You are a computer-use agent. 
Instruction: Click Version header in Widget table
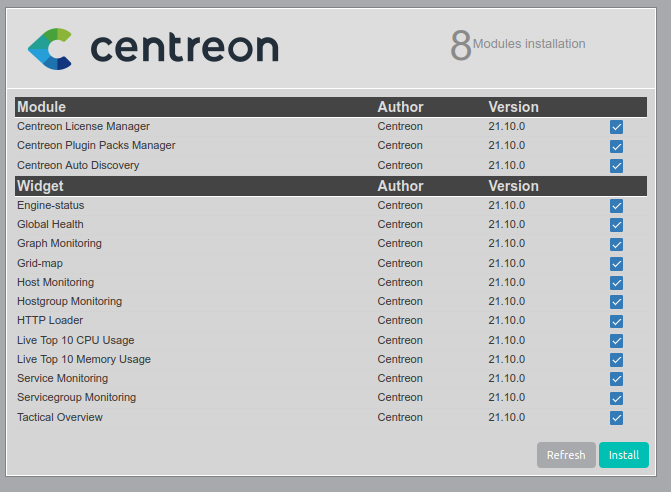514,186
